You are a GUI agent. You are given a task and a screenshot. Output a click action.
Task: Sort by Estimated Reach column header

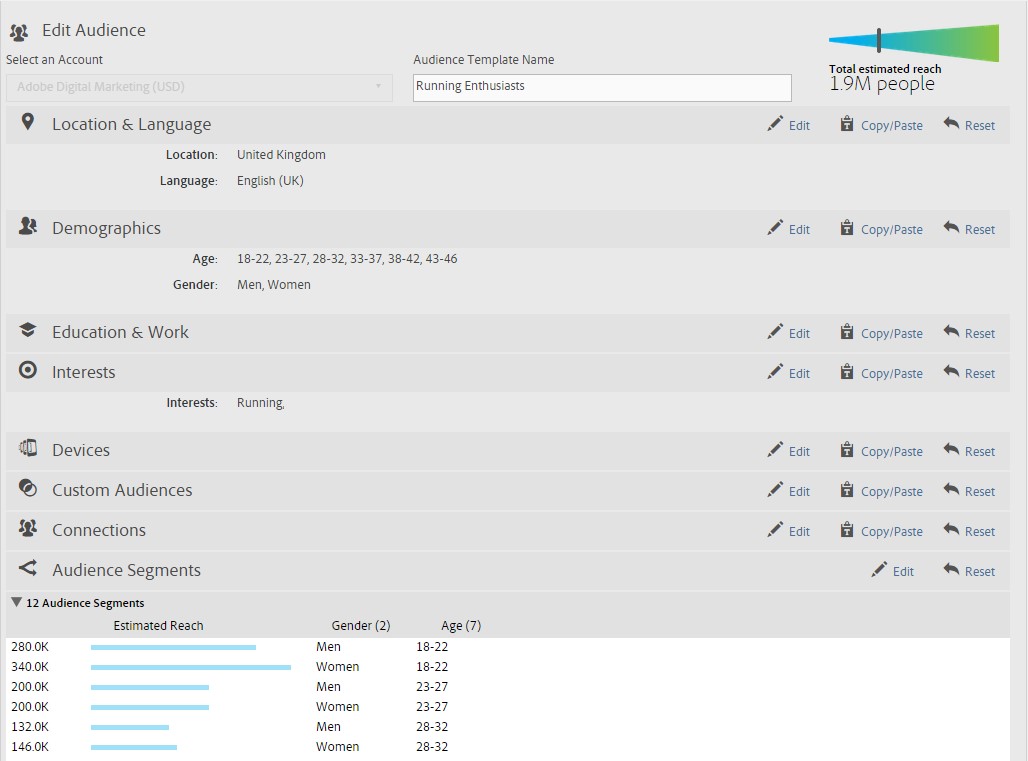click(158, 626)
